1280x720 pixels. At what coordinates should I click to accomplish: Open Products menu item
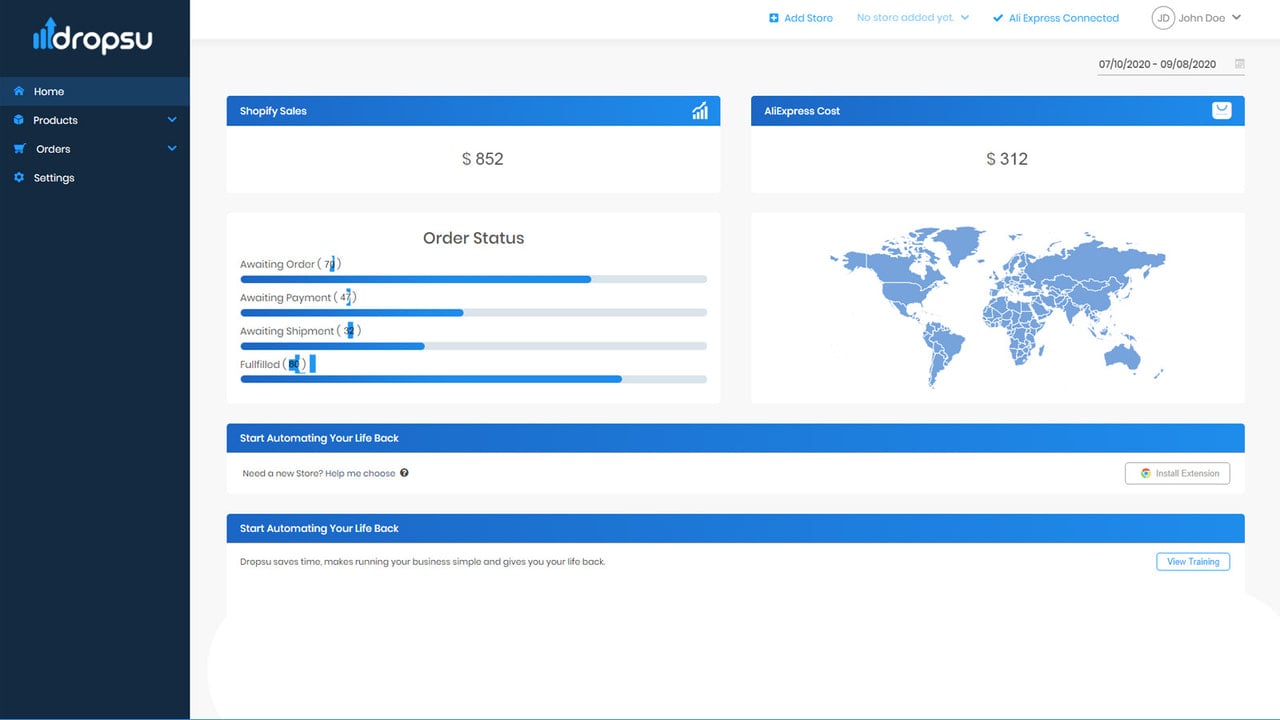95,120
